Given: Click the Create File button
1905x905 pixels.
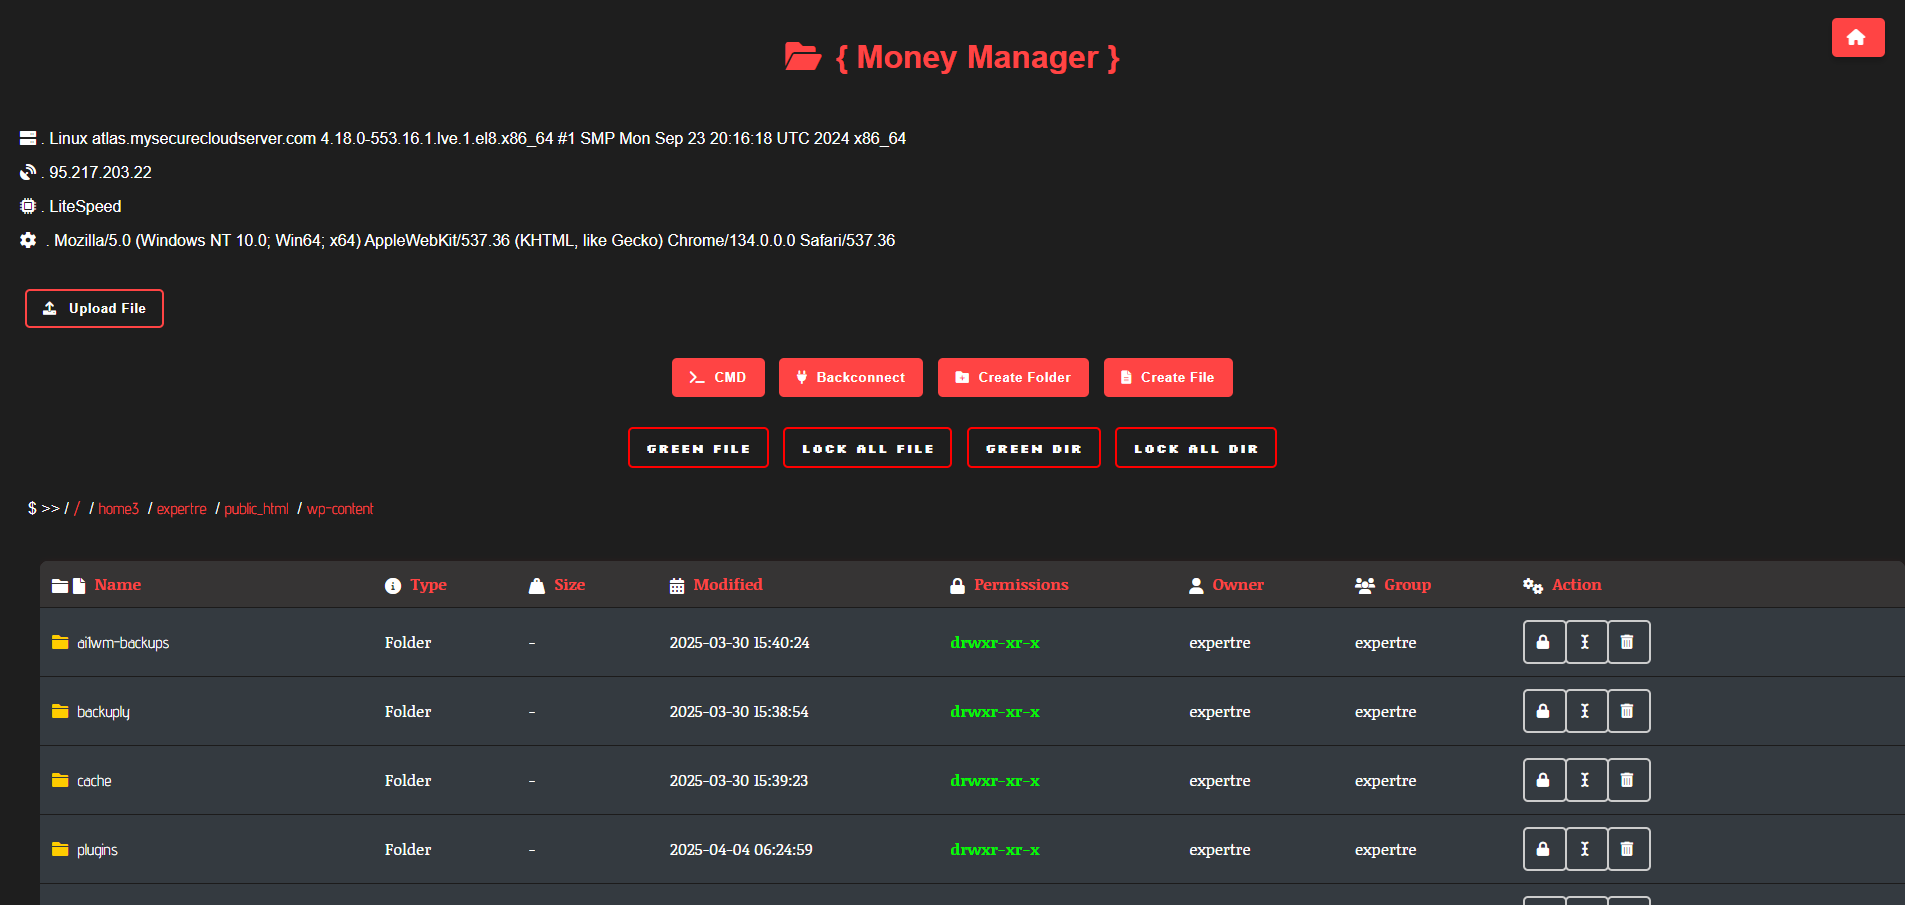Looking at the screenshot, I should pos(1167,378).
